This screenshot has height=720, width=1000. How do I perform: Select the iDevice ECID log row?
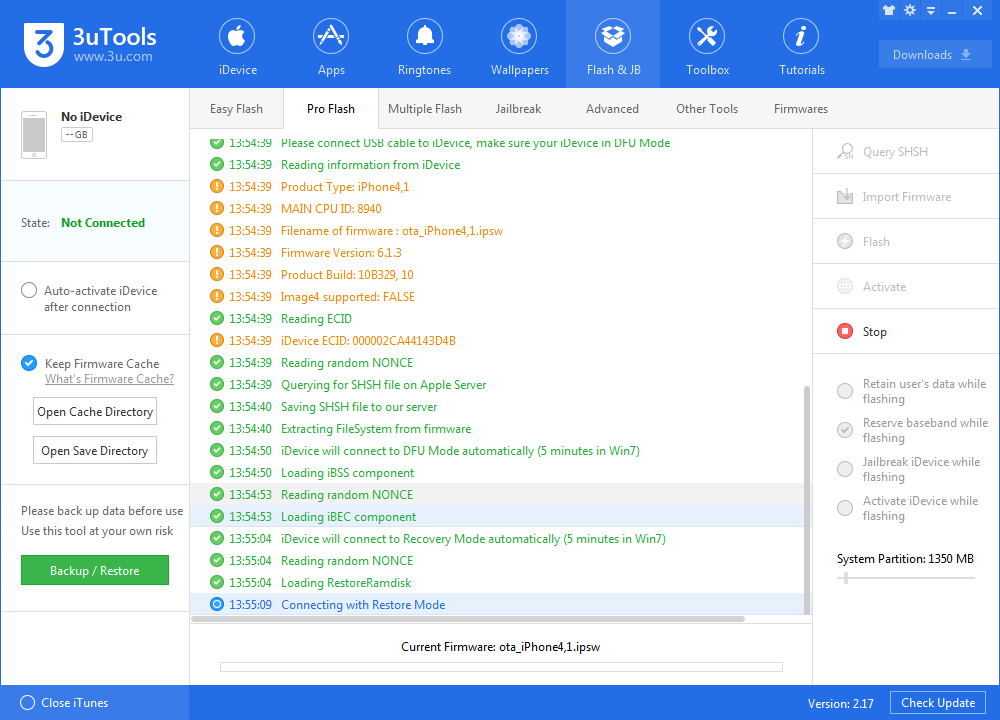click(497, 341)
